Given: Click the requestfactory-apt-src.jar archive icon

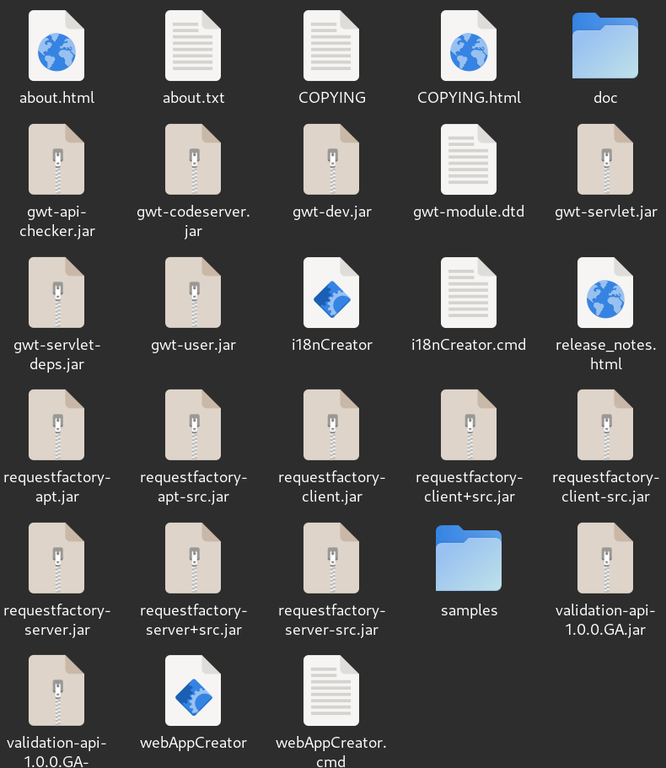Looking at the screenshot, I should 193,425.
